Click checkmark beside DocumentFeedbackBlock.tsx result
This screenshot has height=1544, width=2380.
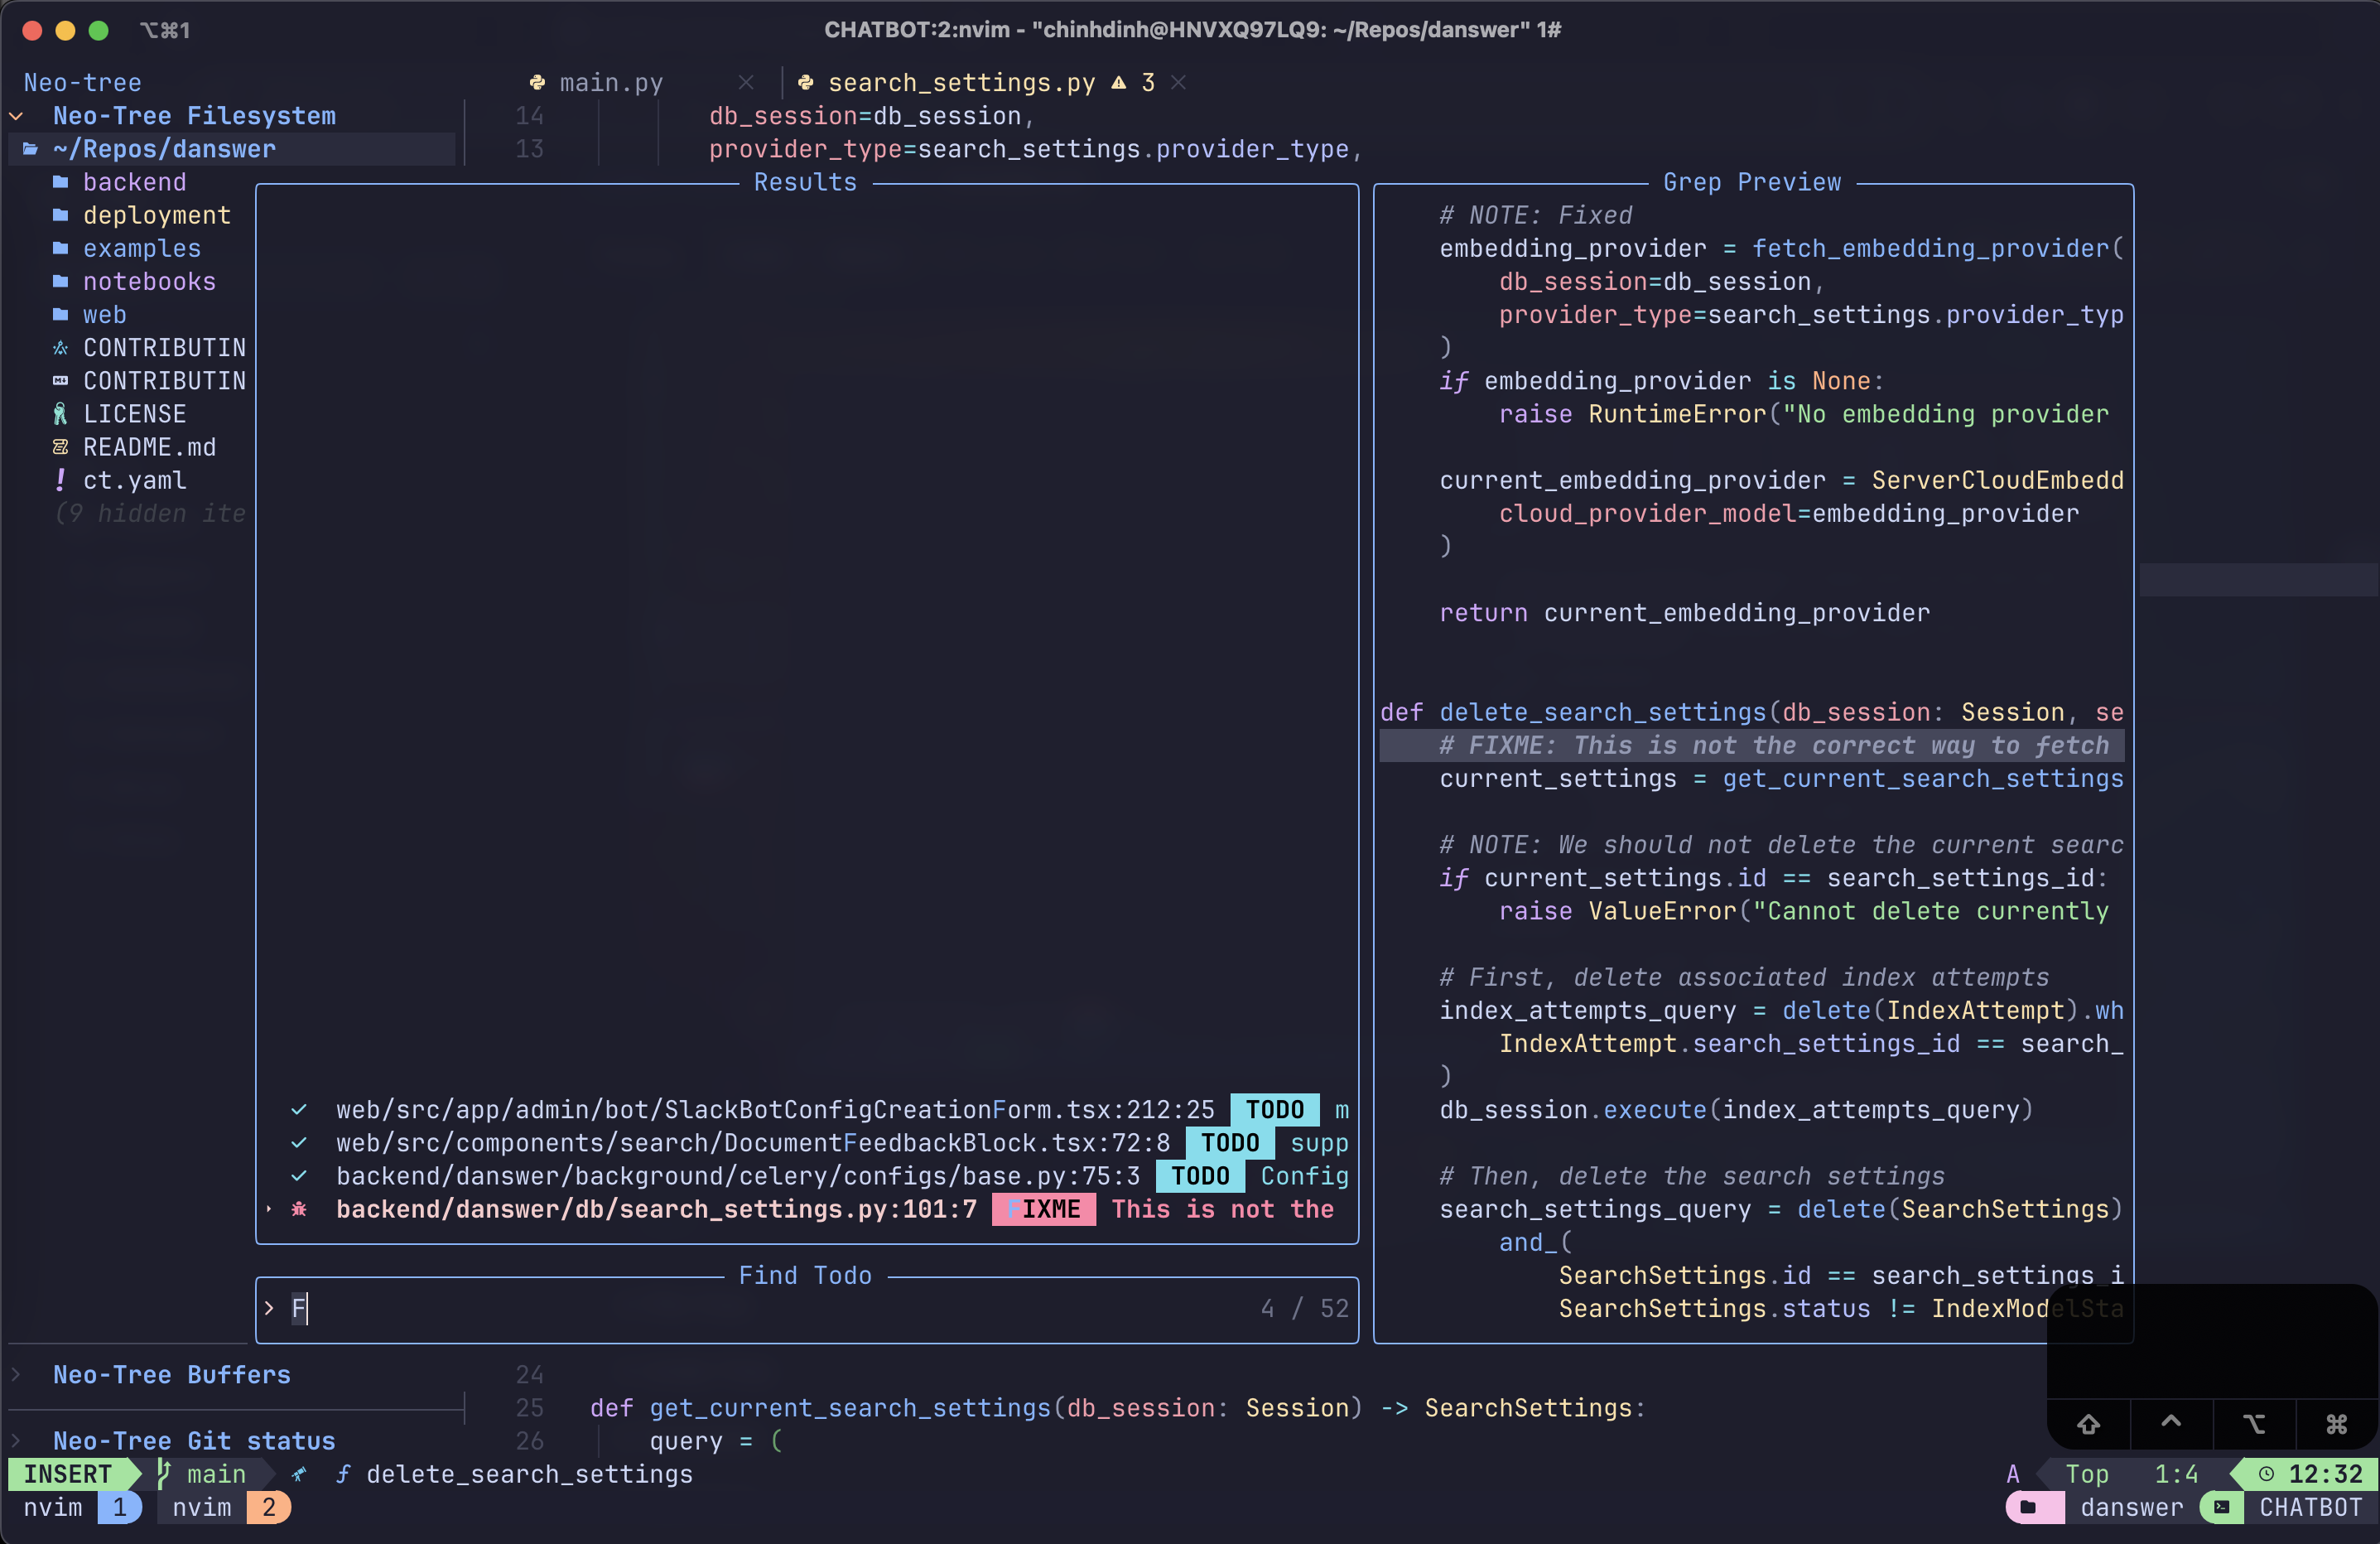pos(298,1143)
